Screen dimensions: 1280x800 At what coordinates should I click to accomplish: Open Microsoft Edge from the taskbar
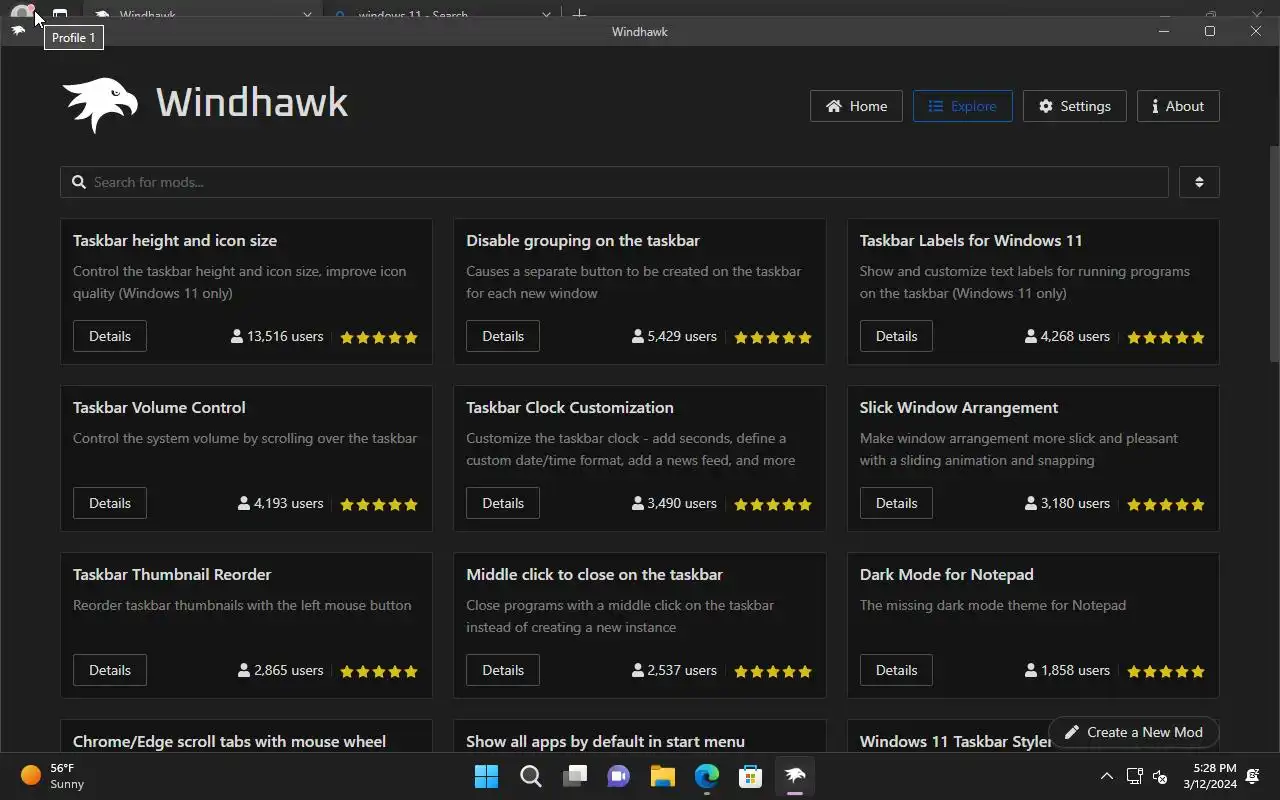pyautogui.click(x=706, y=776)
